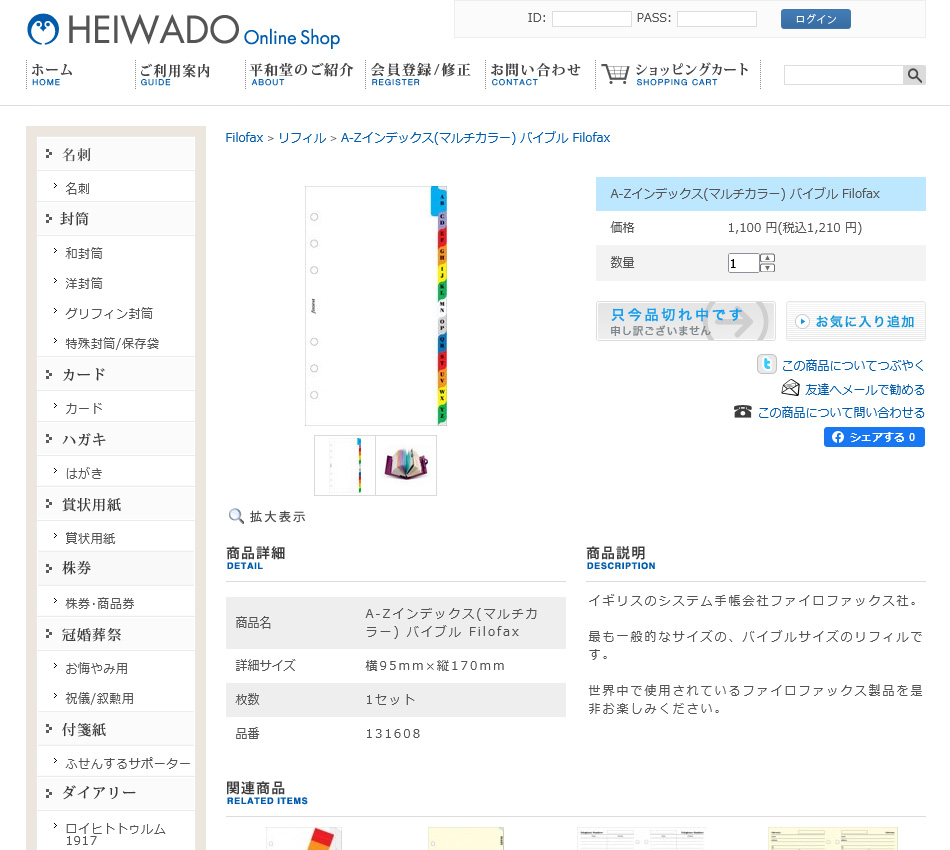The image size is (950, 850).
Task: Expand the 封筒 category header
Action: pos(116,219)
